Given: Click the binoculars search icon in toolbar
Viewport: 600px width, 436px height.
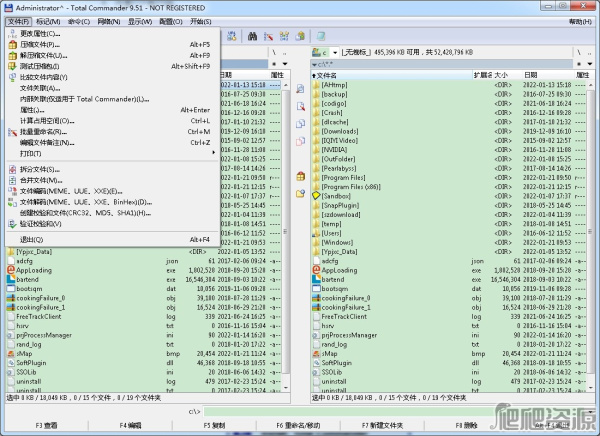Looking at the screenshot, I should 254,36.
